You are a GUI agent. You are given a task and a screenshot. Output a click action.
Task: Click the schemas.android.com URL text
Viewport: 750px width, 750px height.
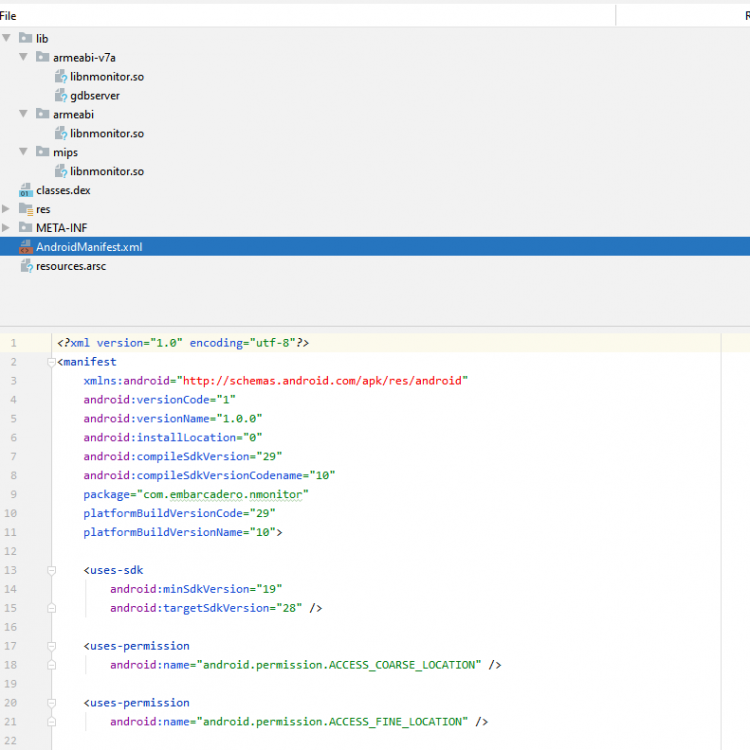322,381
